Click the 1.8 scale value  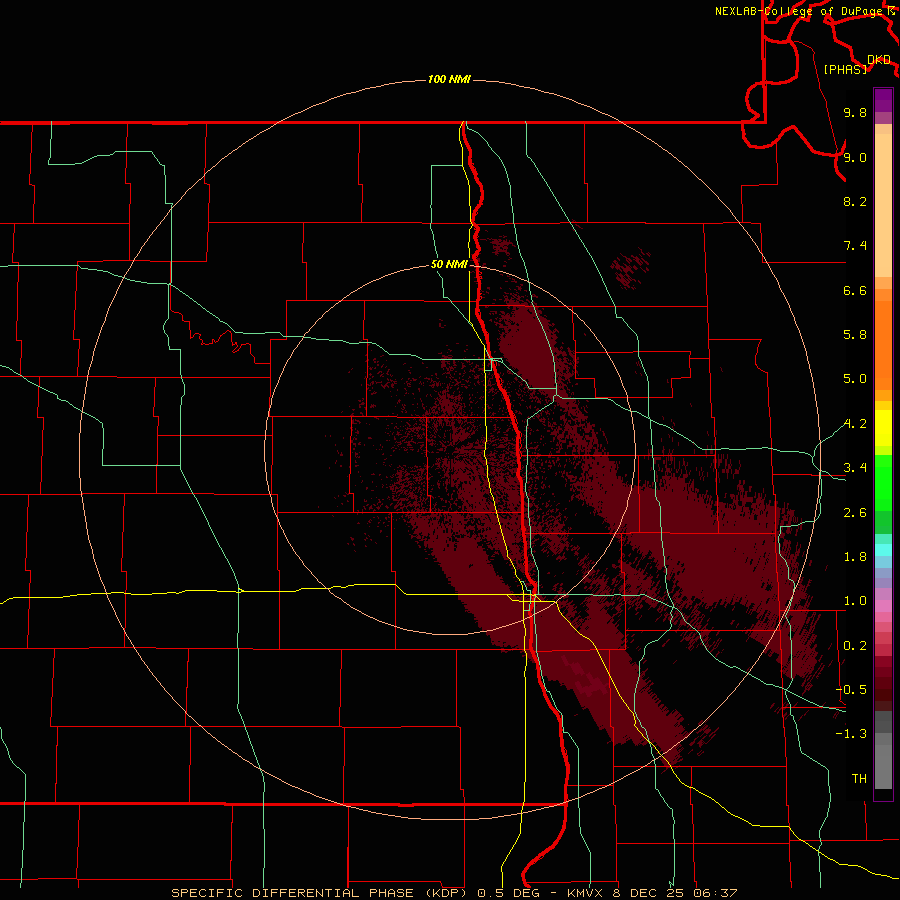click(855, 557)
